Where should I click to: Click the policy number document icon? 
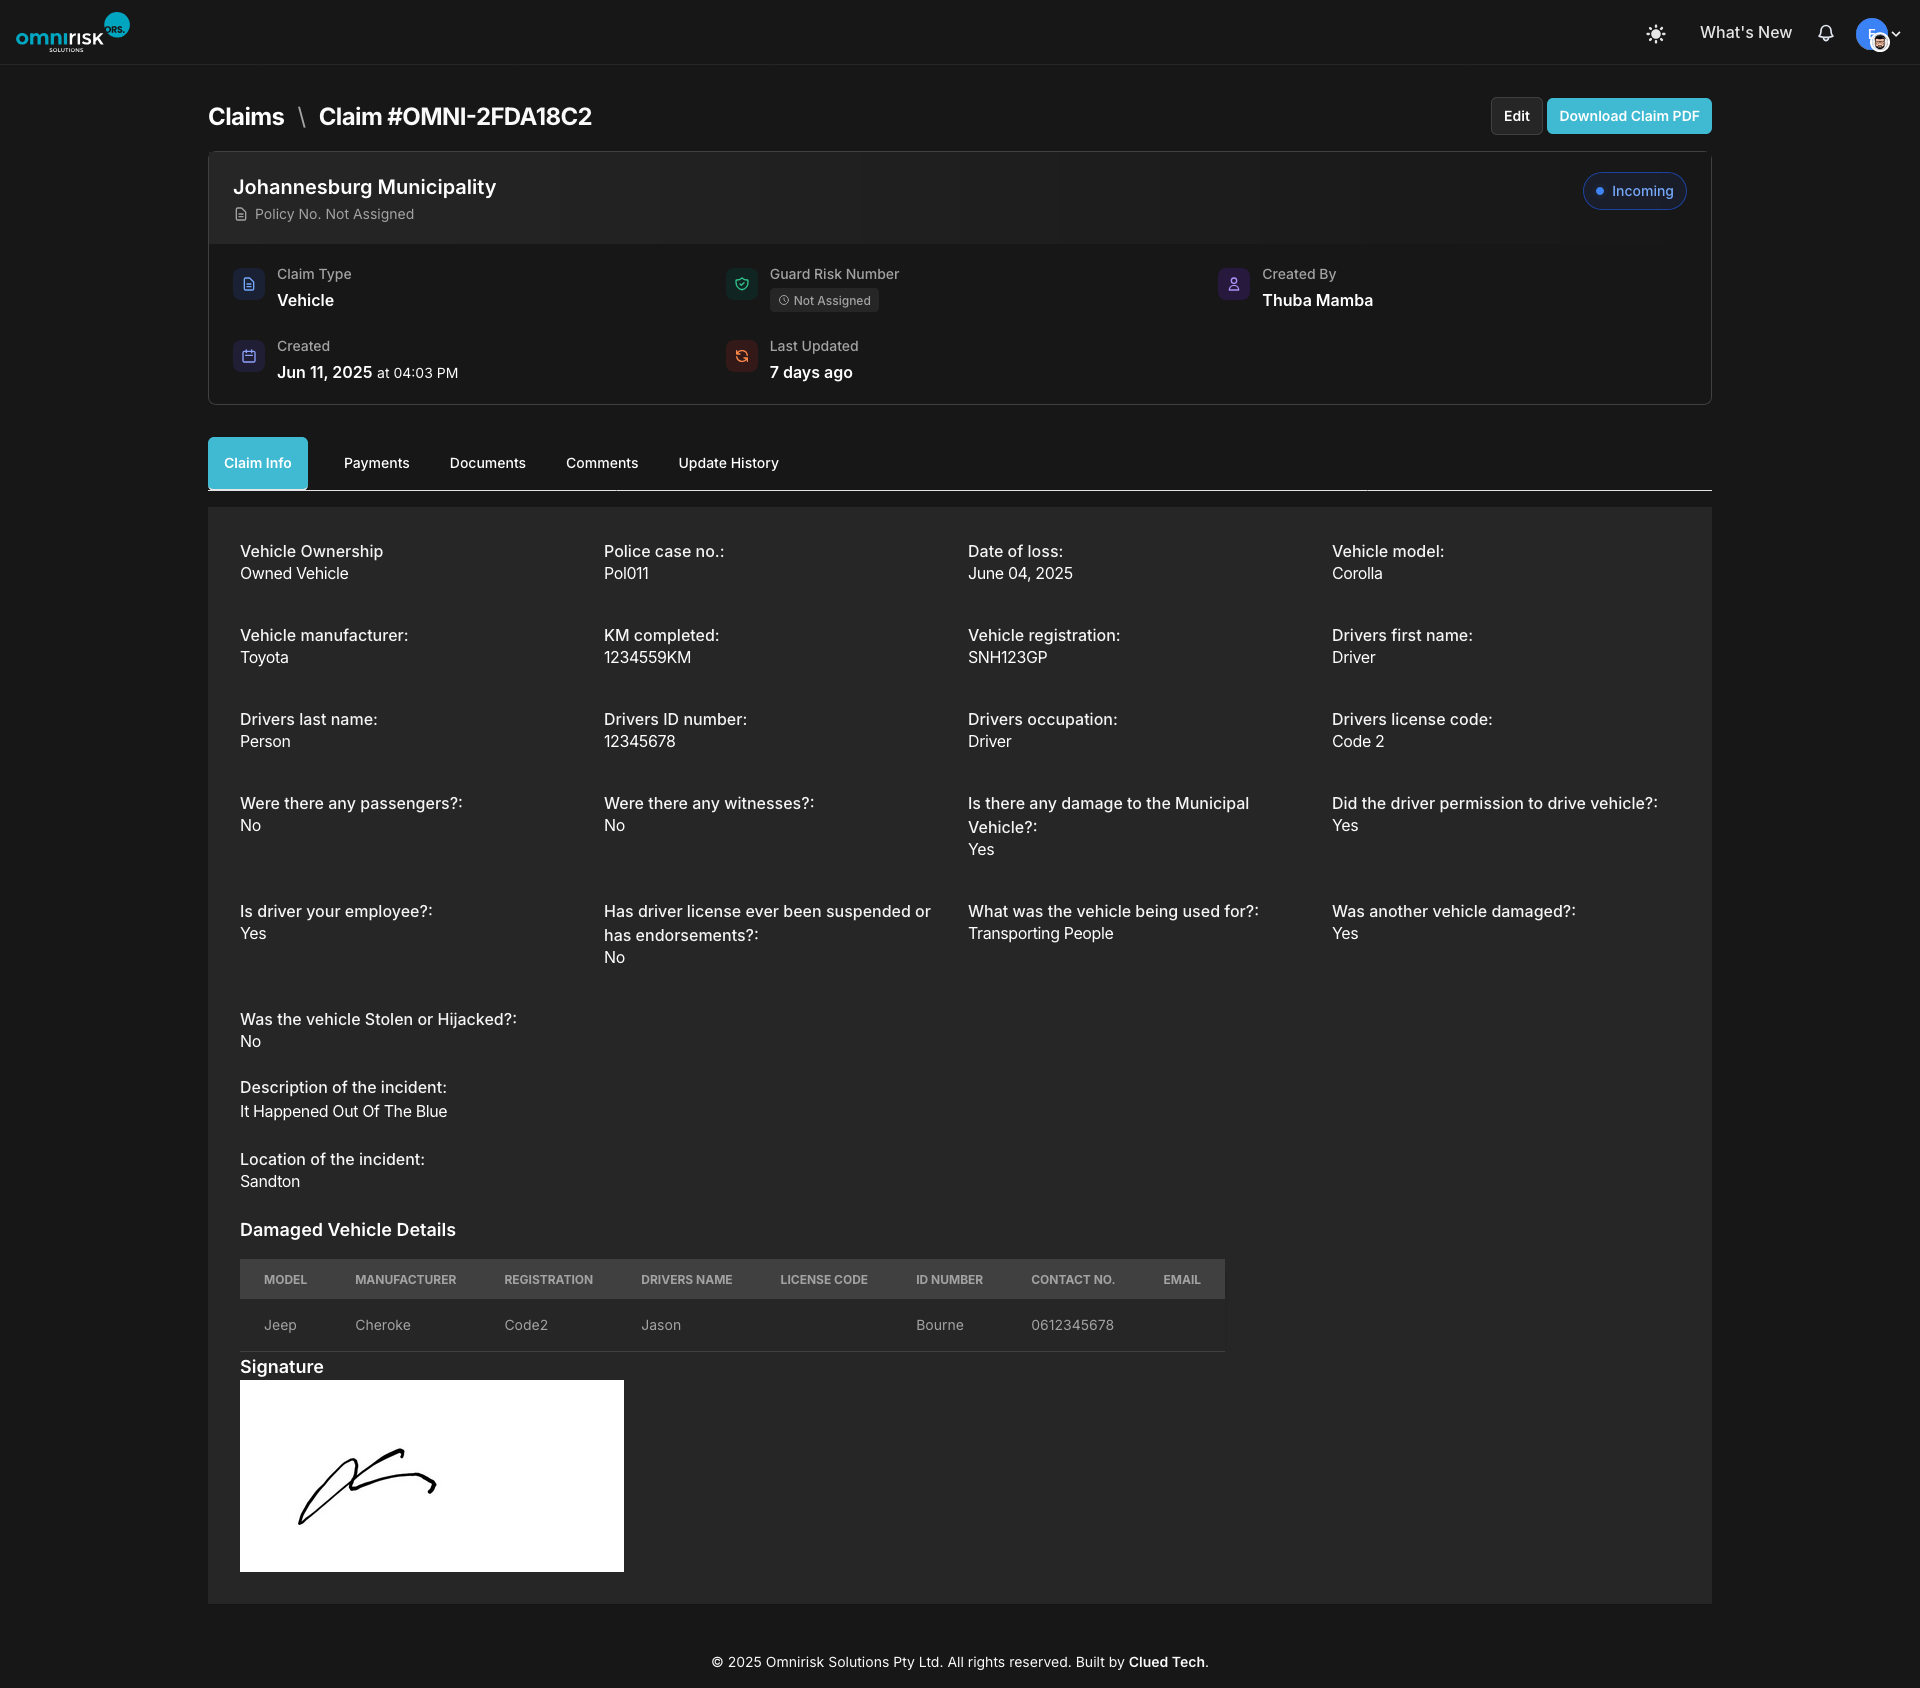click(x=240, y=214)
